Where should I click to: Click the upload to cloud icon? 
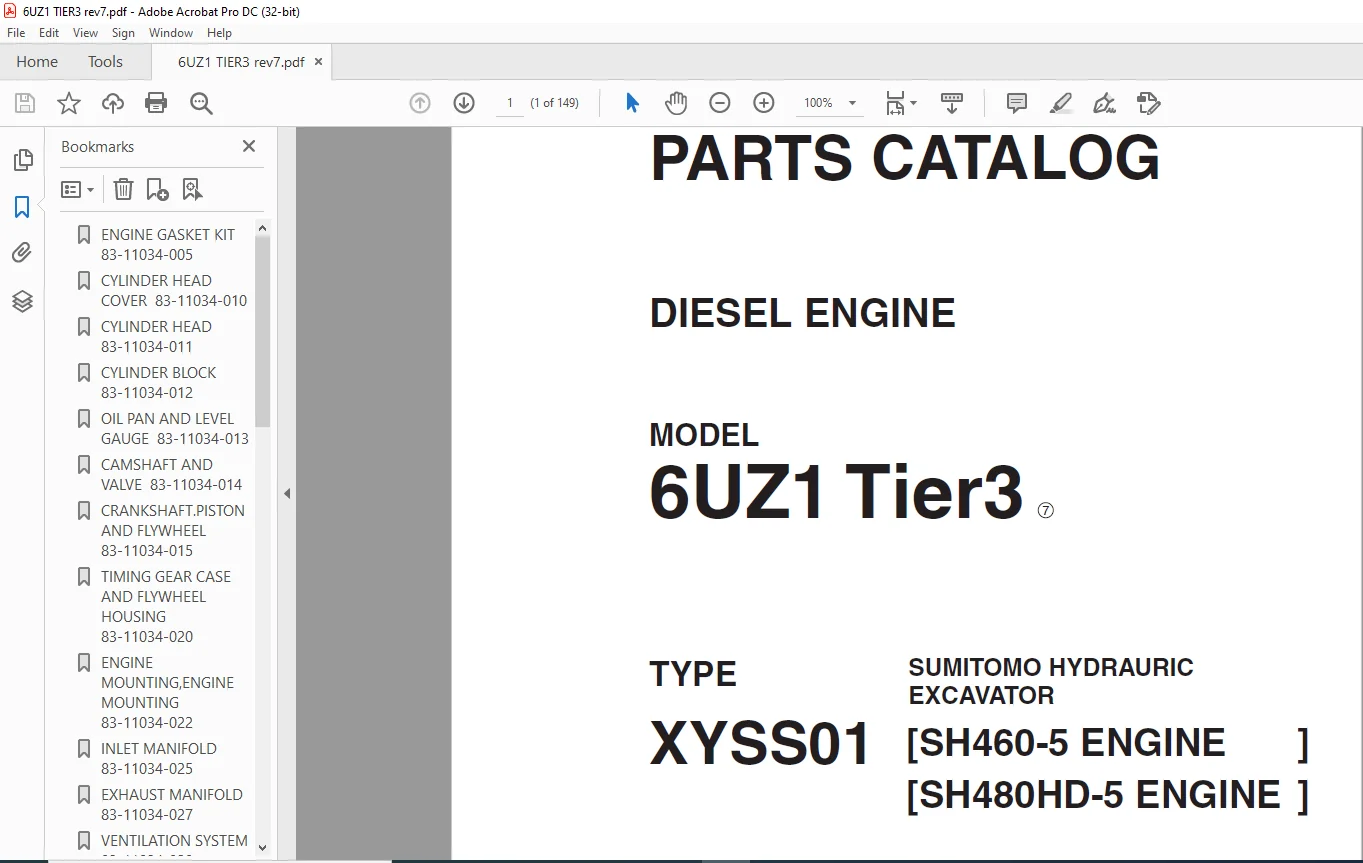pyautogui.click(x=113, y=103)
